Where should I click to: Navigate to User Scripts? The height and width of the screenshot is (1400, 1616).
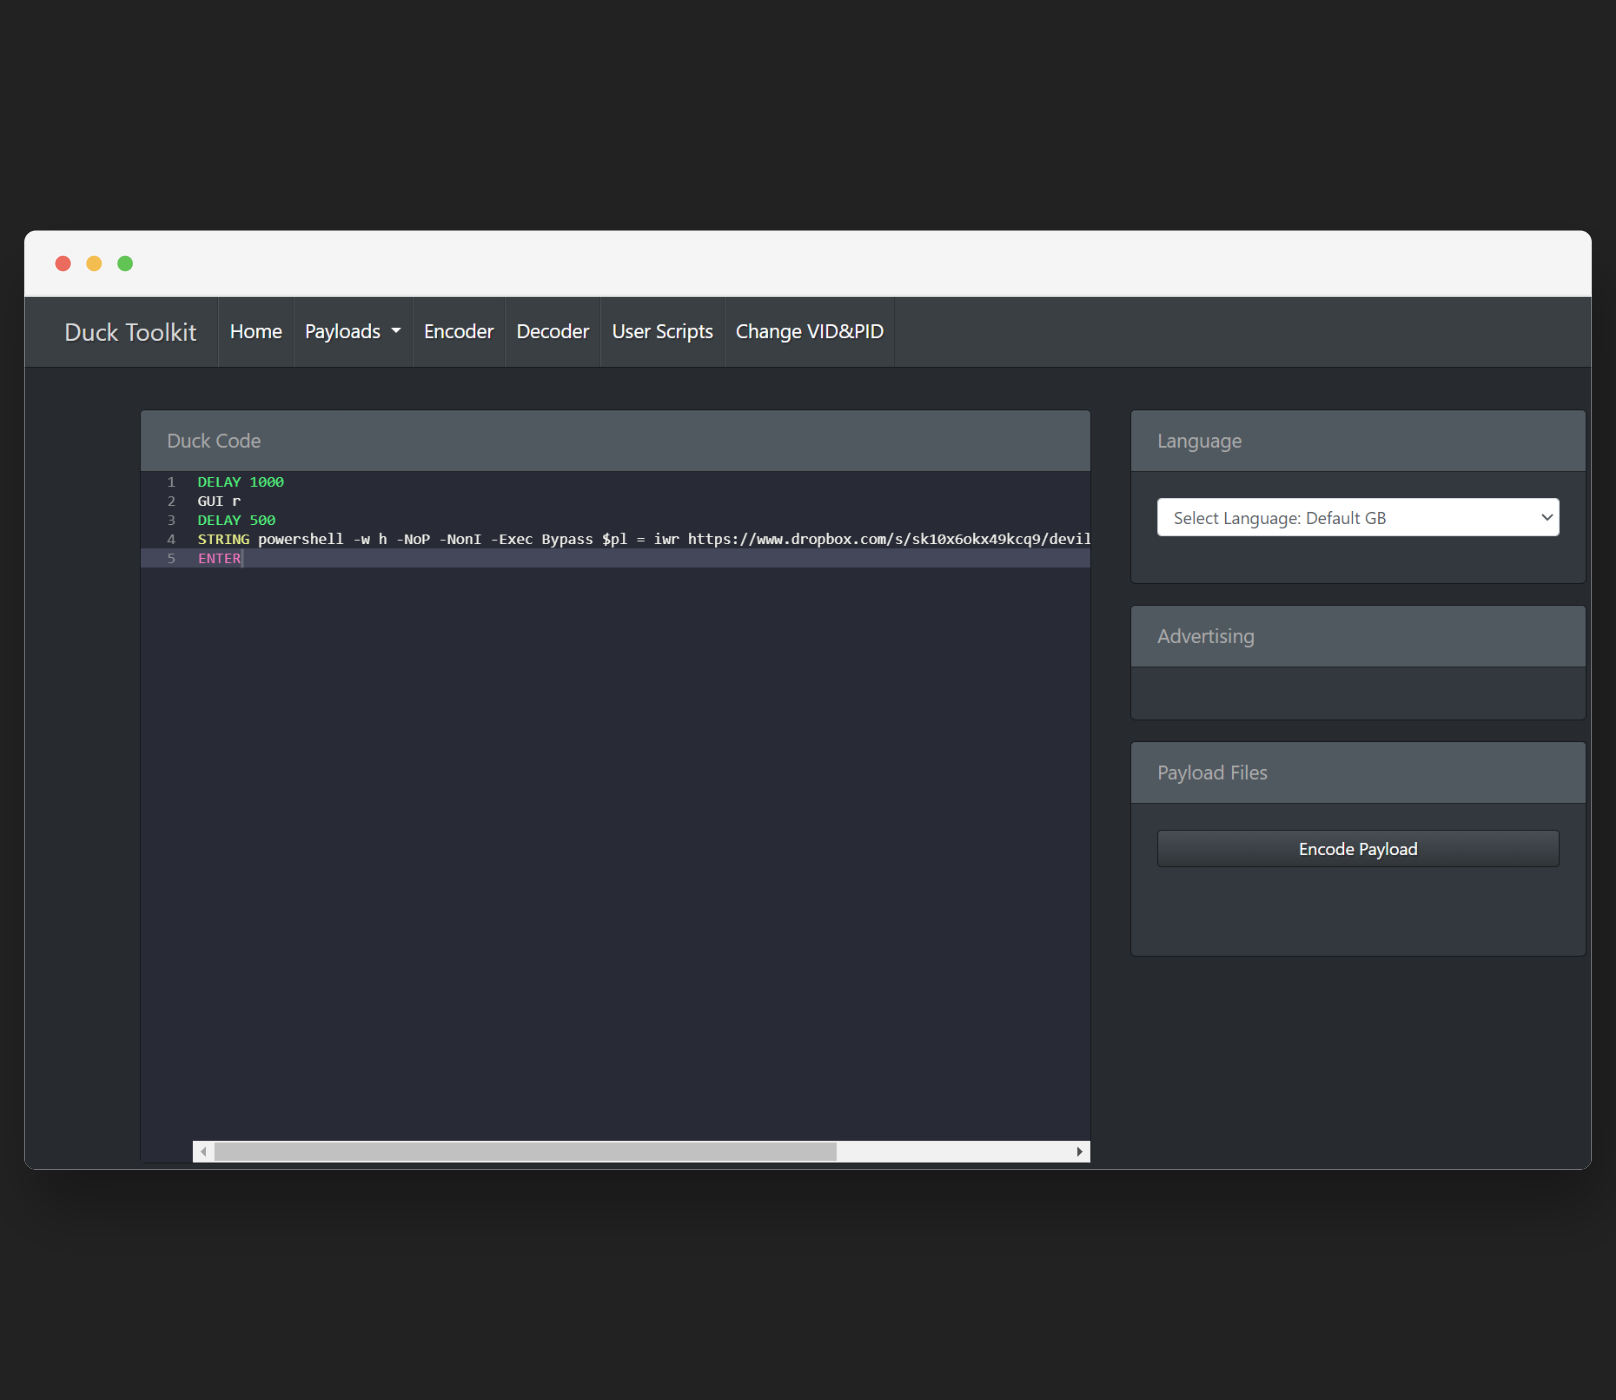(662, 331)
